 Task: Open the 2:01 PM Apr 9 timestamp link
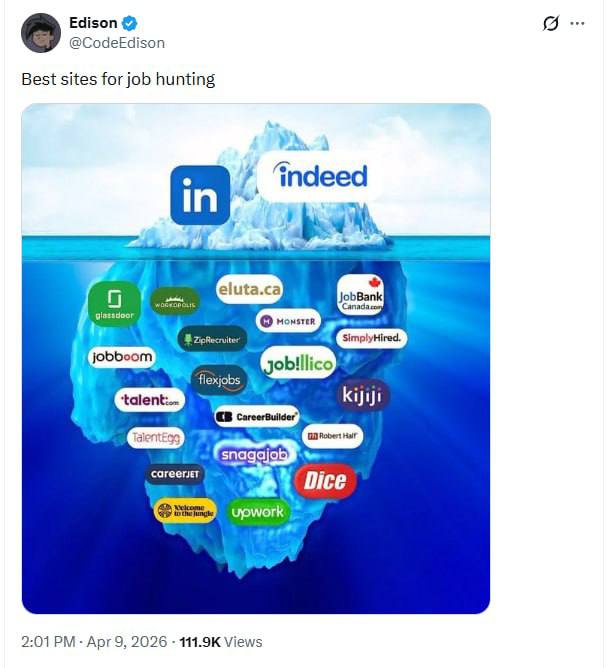[92, 642]
